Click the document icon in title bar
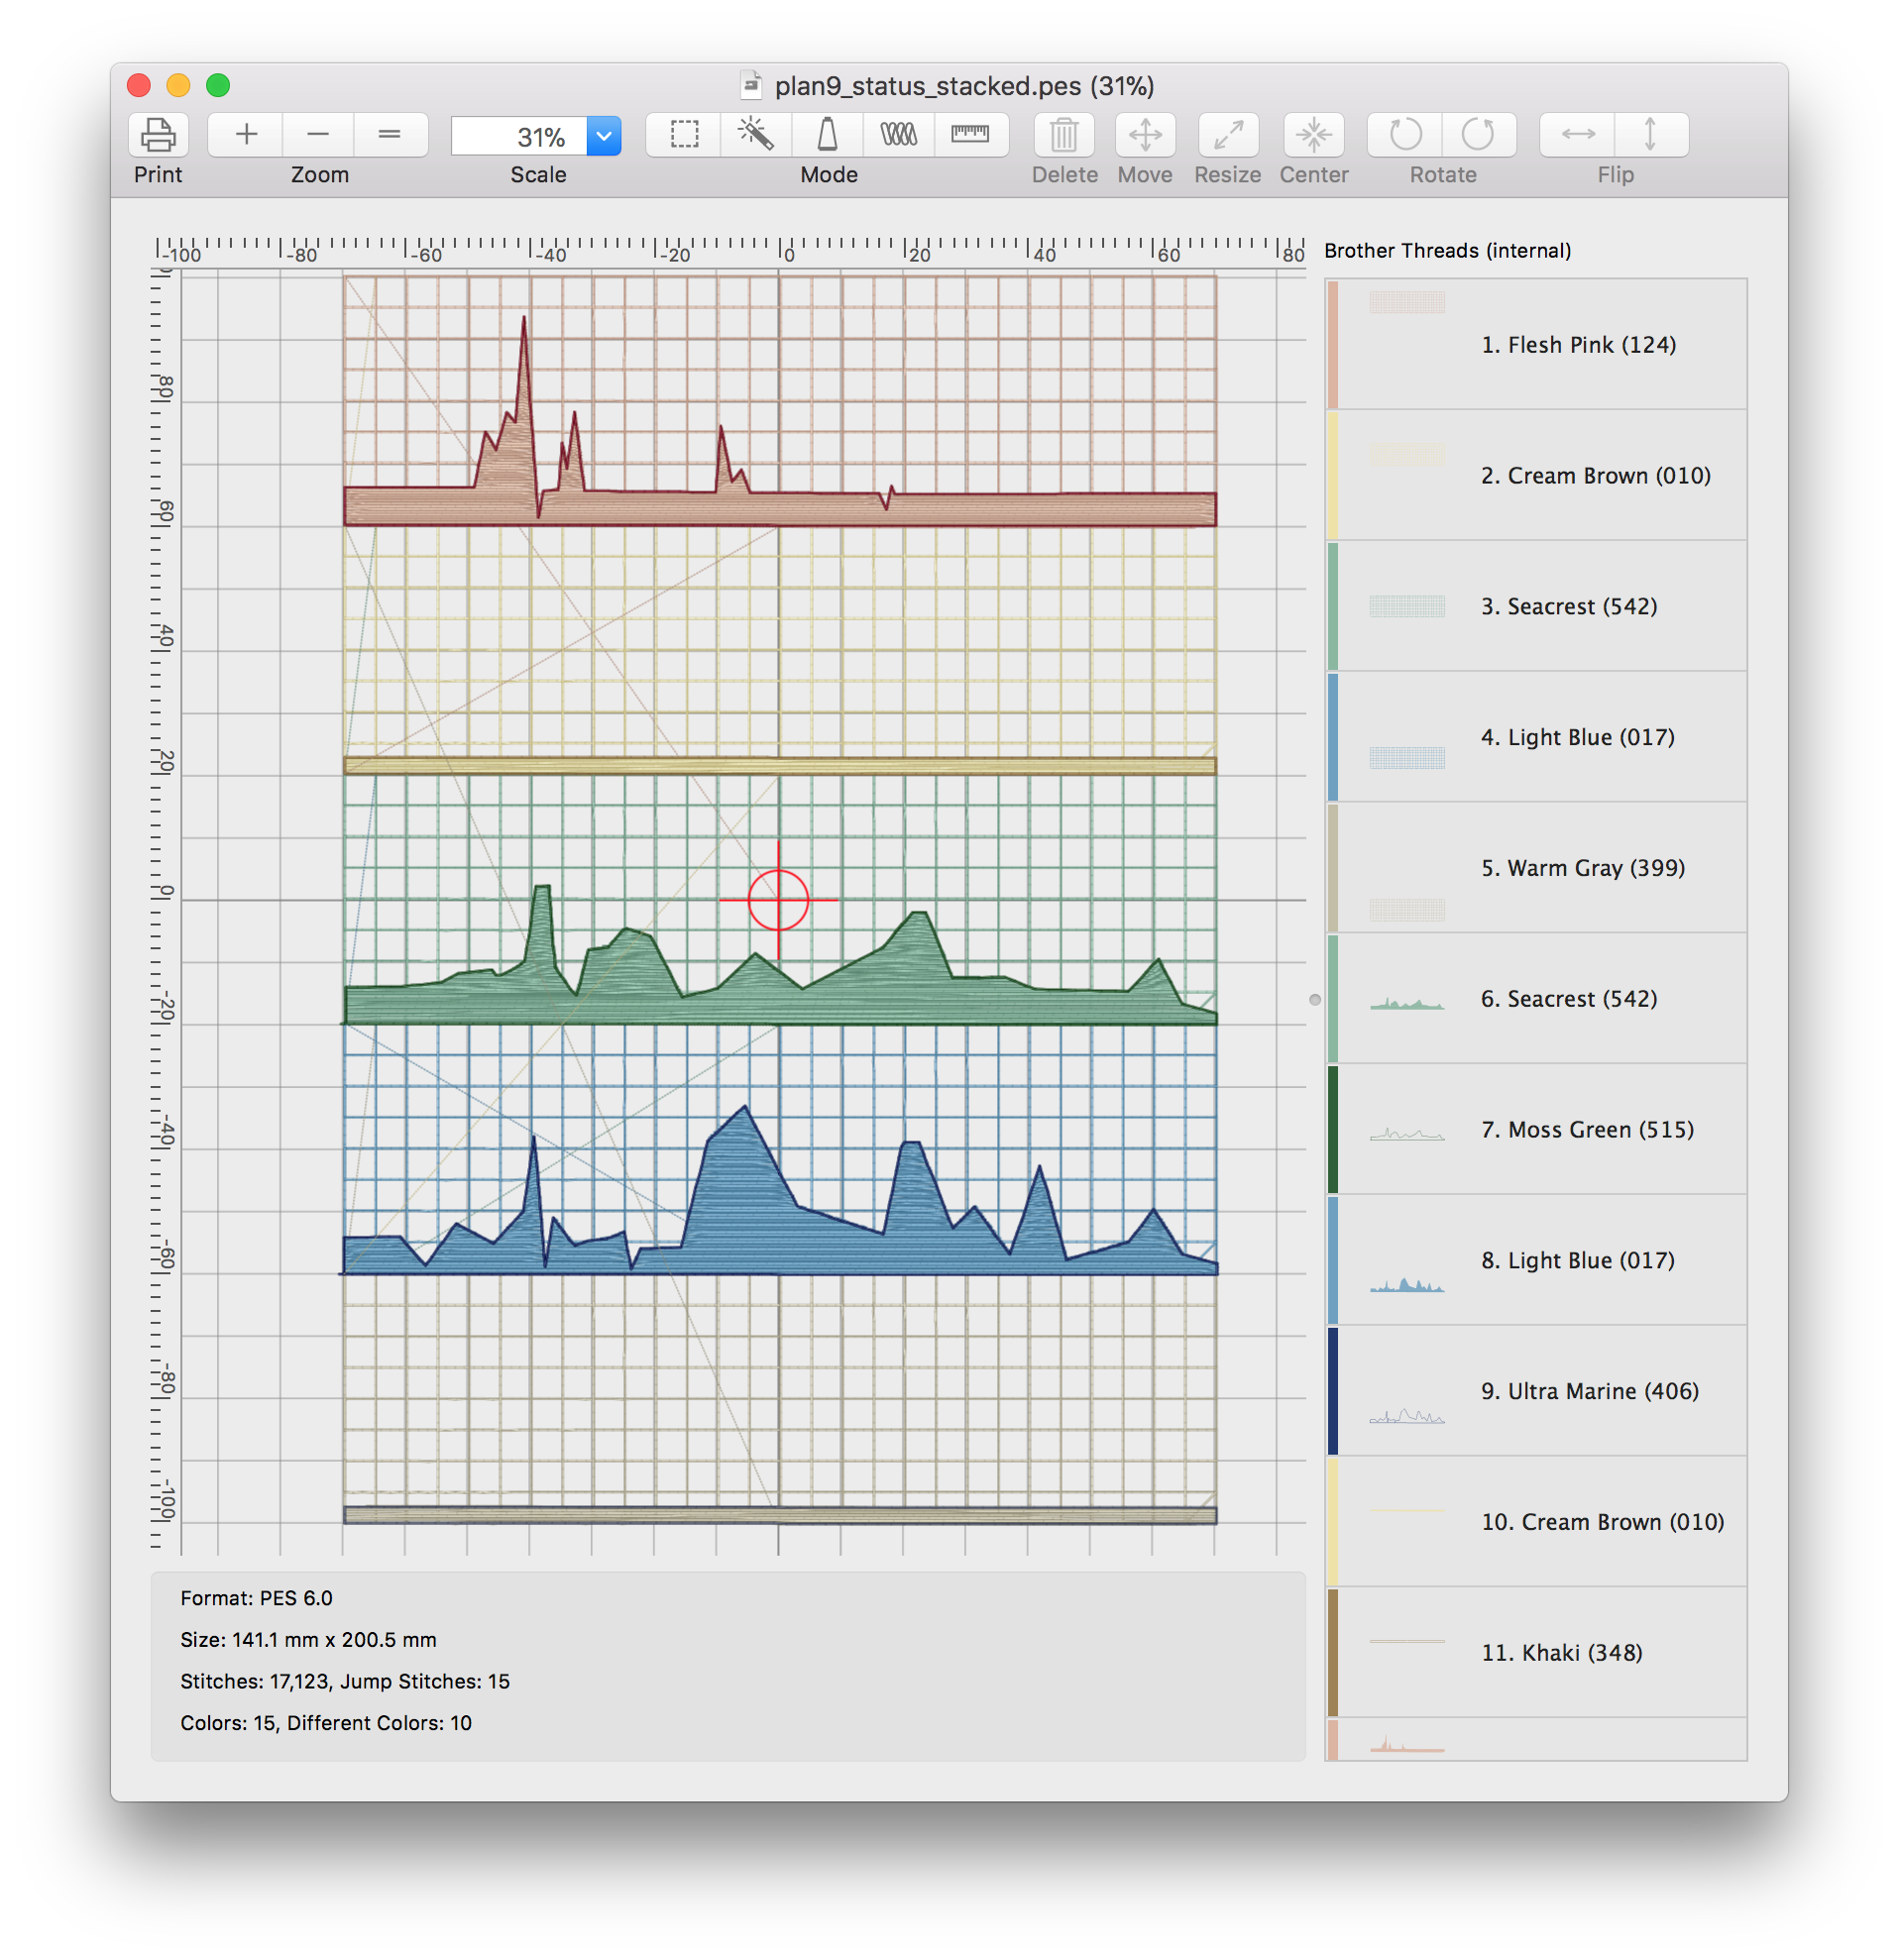This screenshot has width=1899, height=1960. point(751,86)
